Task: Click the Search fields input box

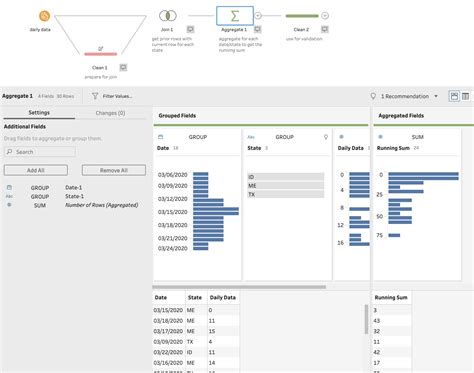Action: 40,152
